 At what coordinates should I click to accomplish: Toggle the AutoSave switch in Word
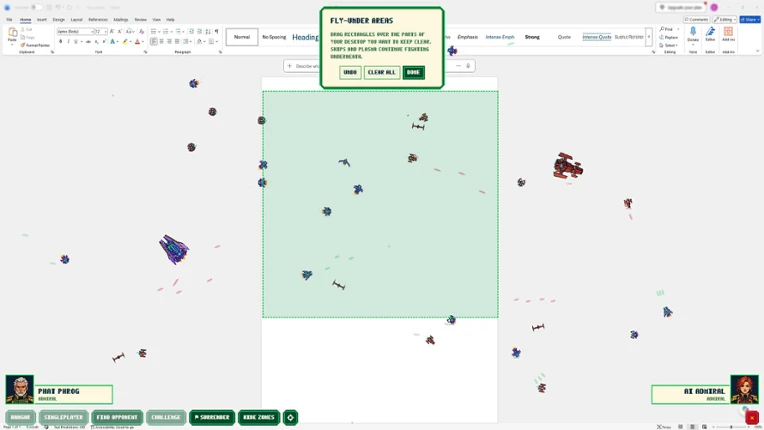tap(36, 7)
